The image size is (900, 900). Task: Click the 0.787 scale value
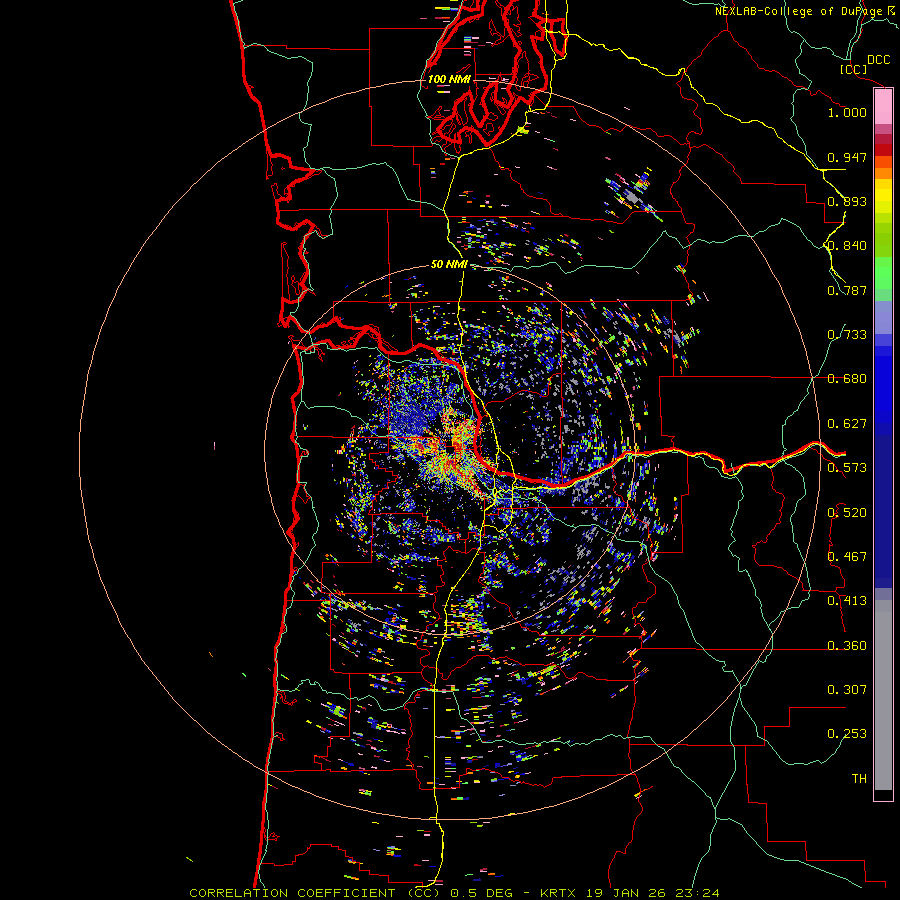click(x=847, y=290)
